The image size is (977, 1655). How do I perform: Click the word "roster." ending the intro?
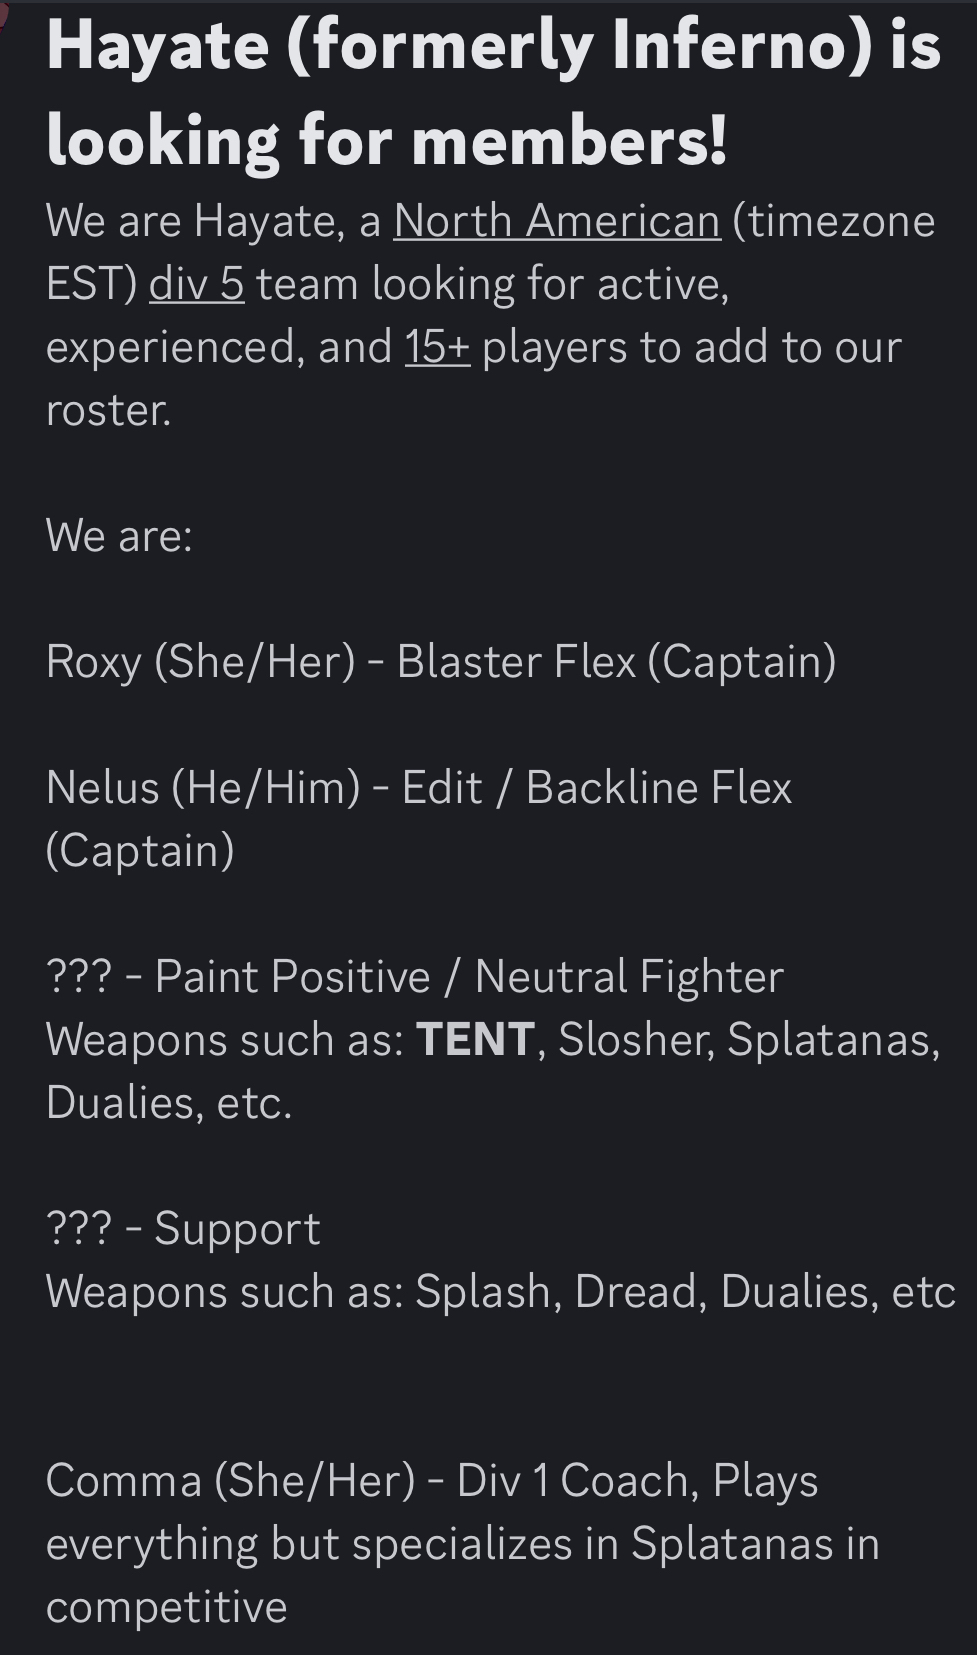tap(108, 410)
